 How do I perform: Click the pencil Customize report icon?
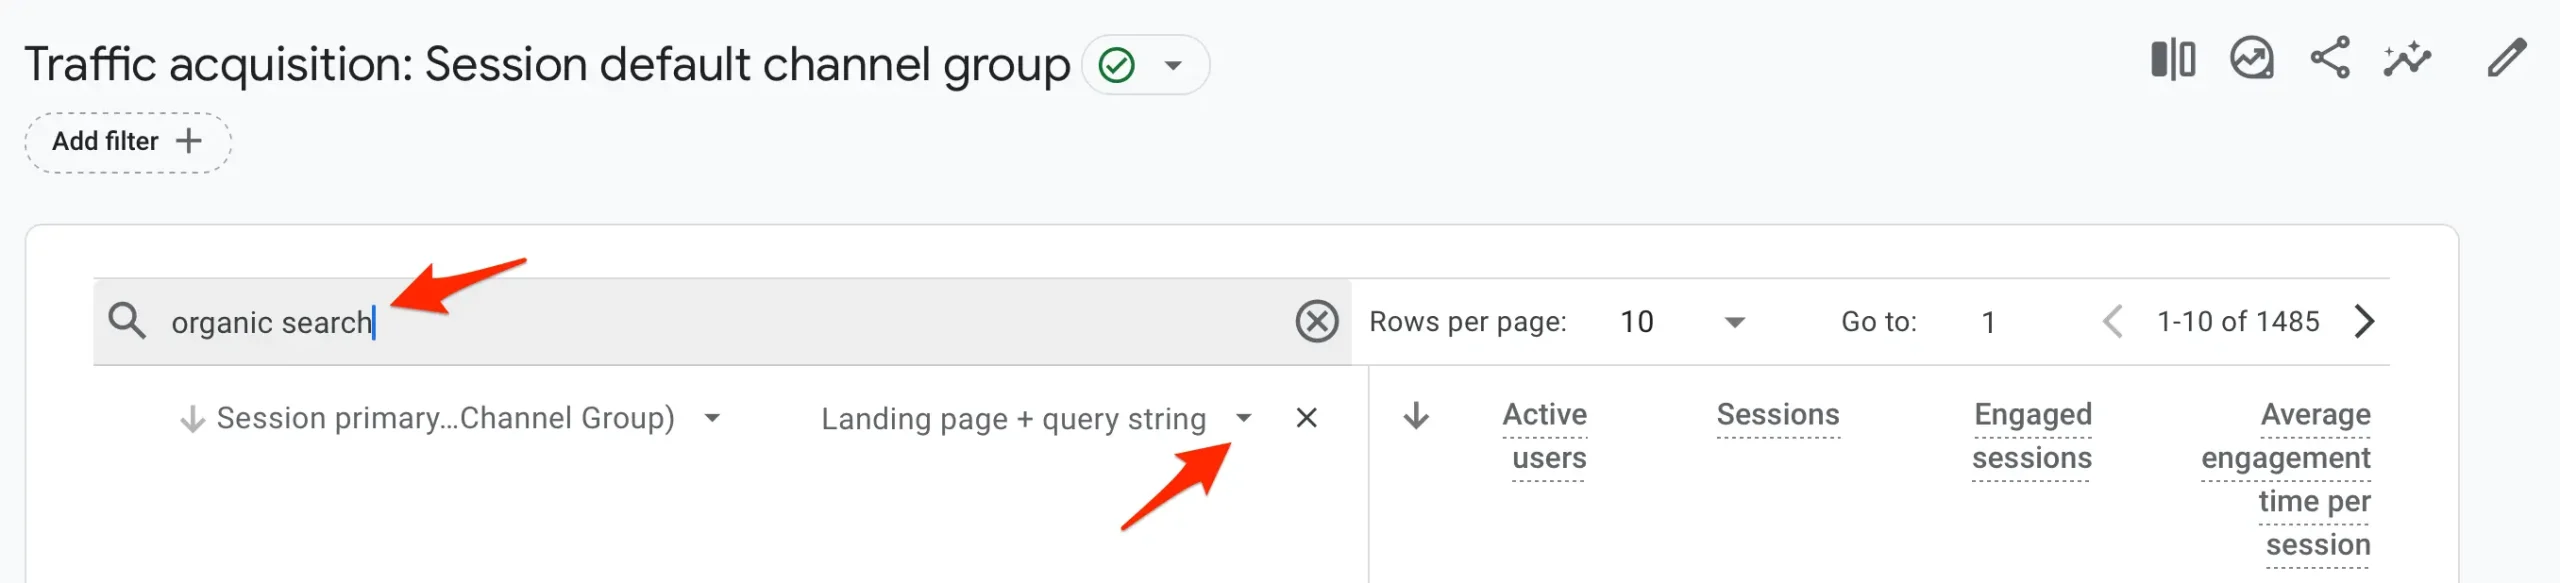pyautogui.click(x=2507, y=58)
